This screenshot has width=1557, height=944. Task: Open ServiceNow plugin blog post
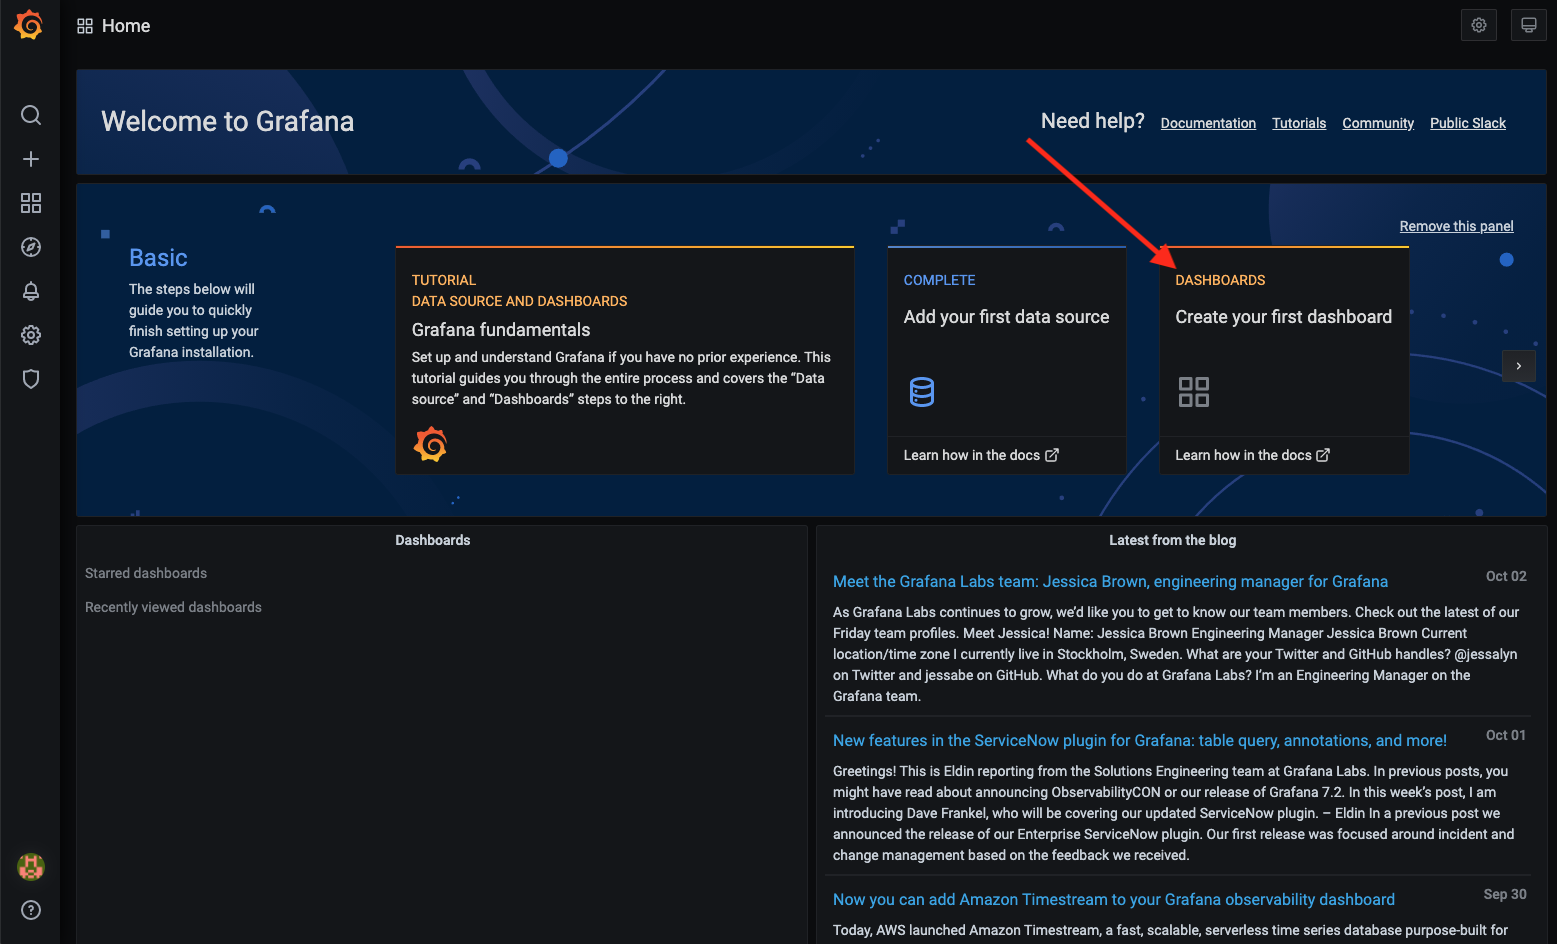(1140, 741)
